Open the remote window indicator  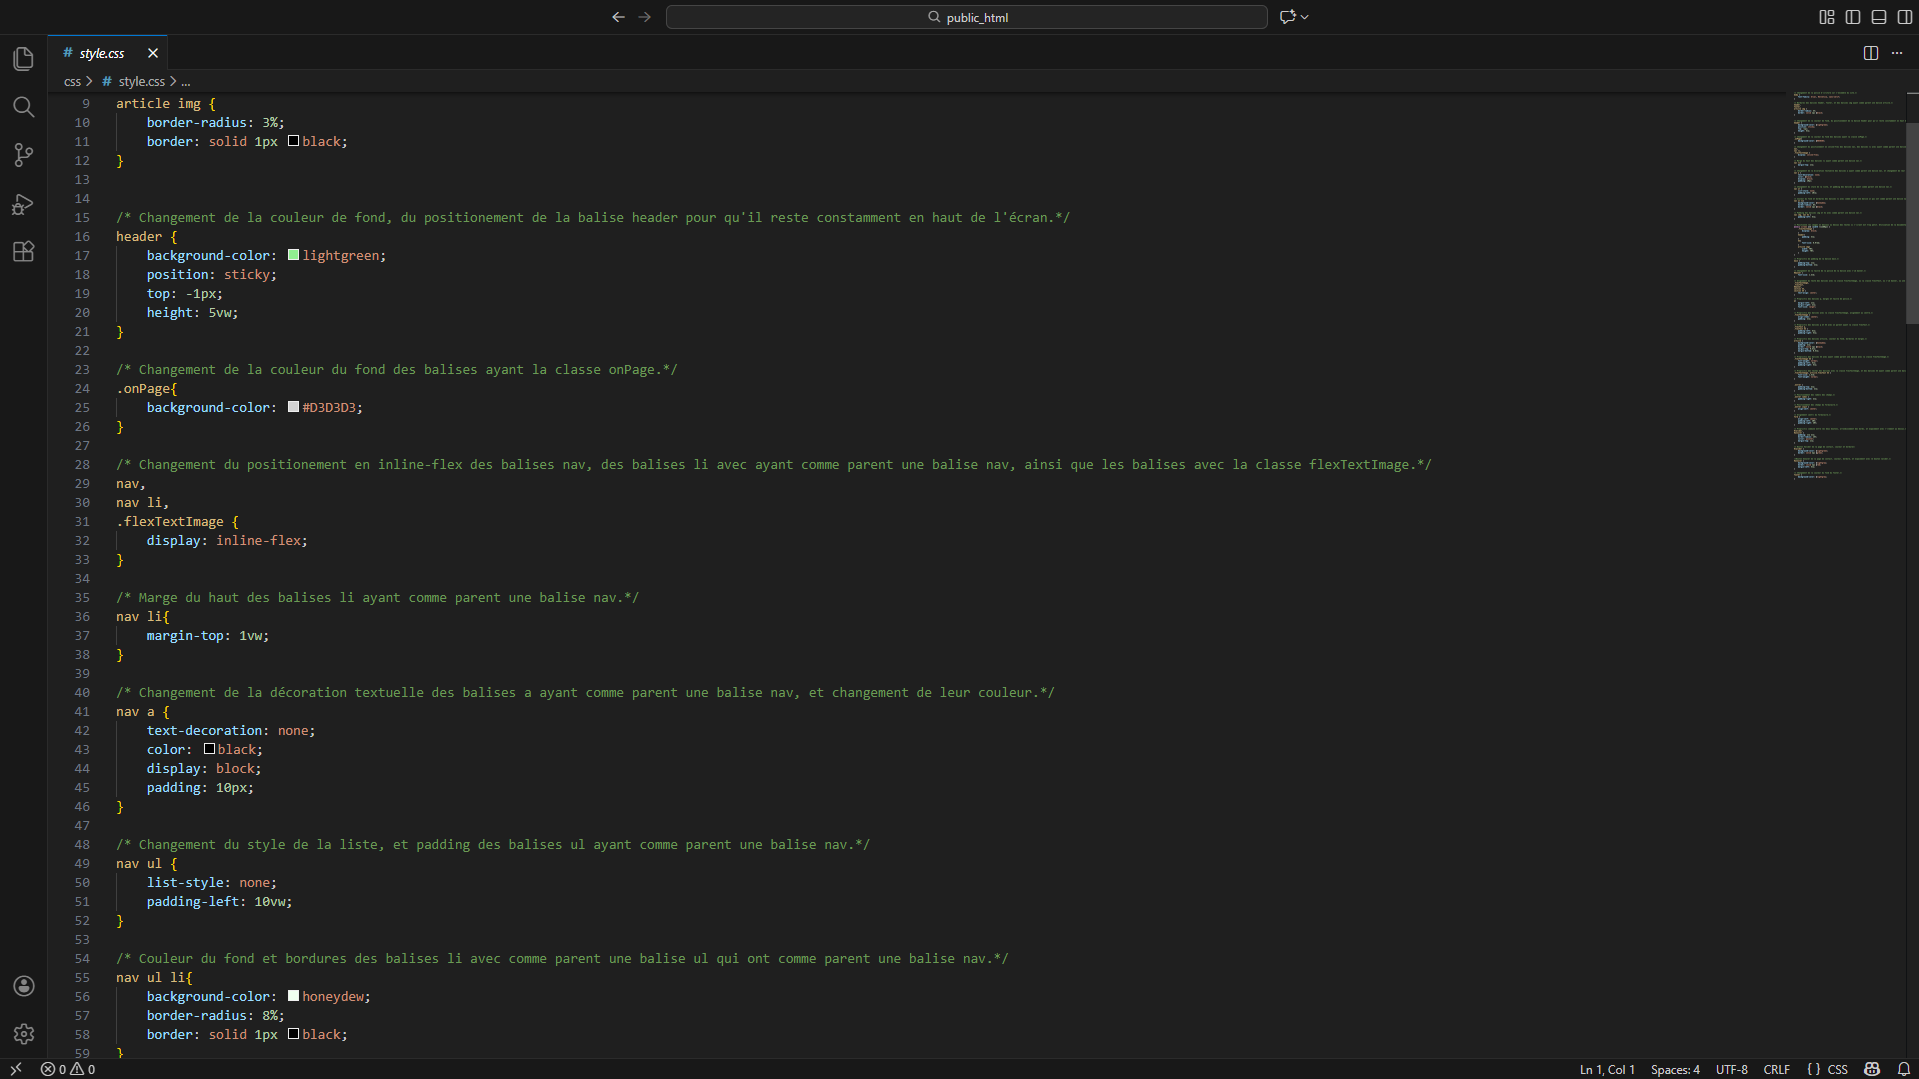[x=16, y=1069]
